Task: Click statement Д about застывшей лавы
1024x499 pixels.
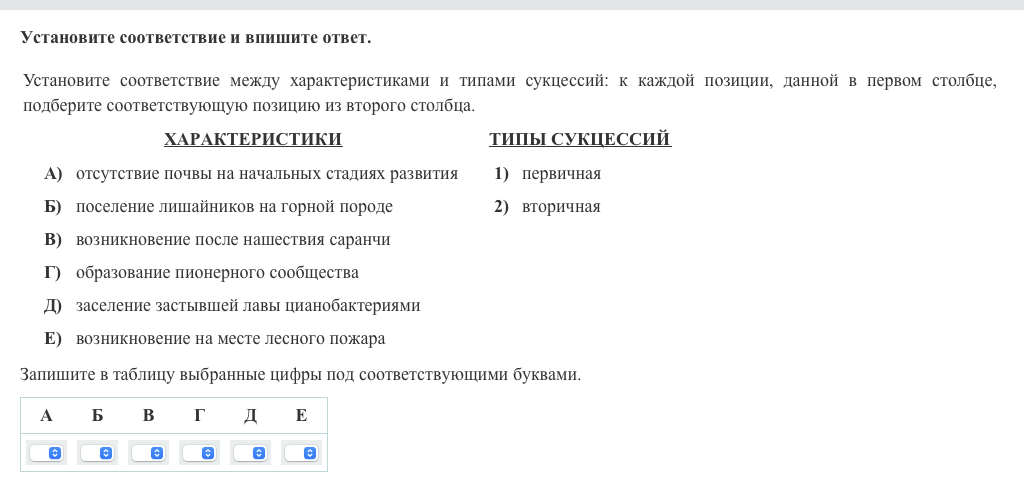Action: point(247,306)
